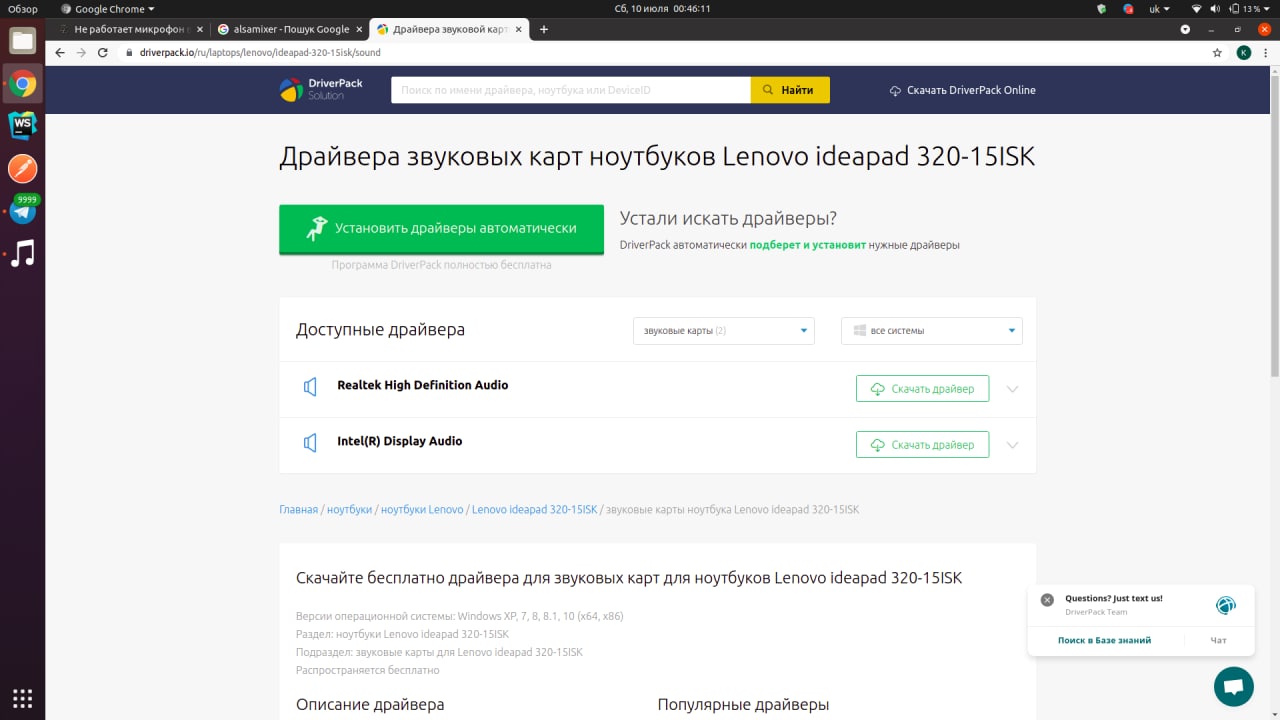Open the clock and calendar in the top bar
Viewport: 1280px width, 720px height.
point(664,9)
